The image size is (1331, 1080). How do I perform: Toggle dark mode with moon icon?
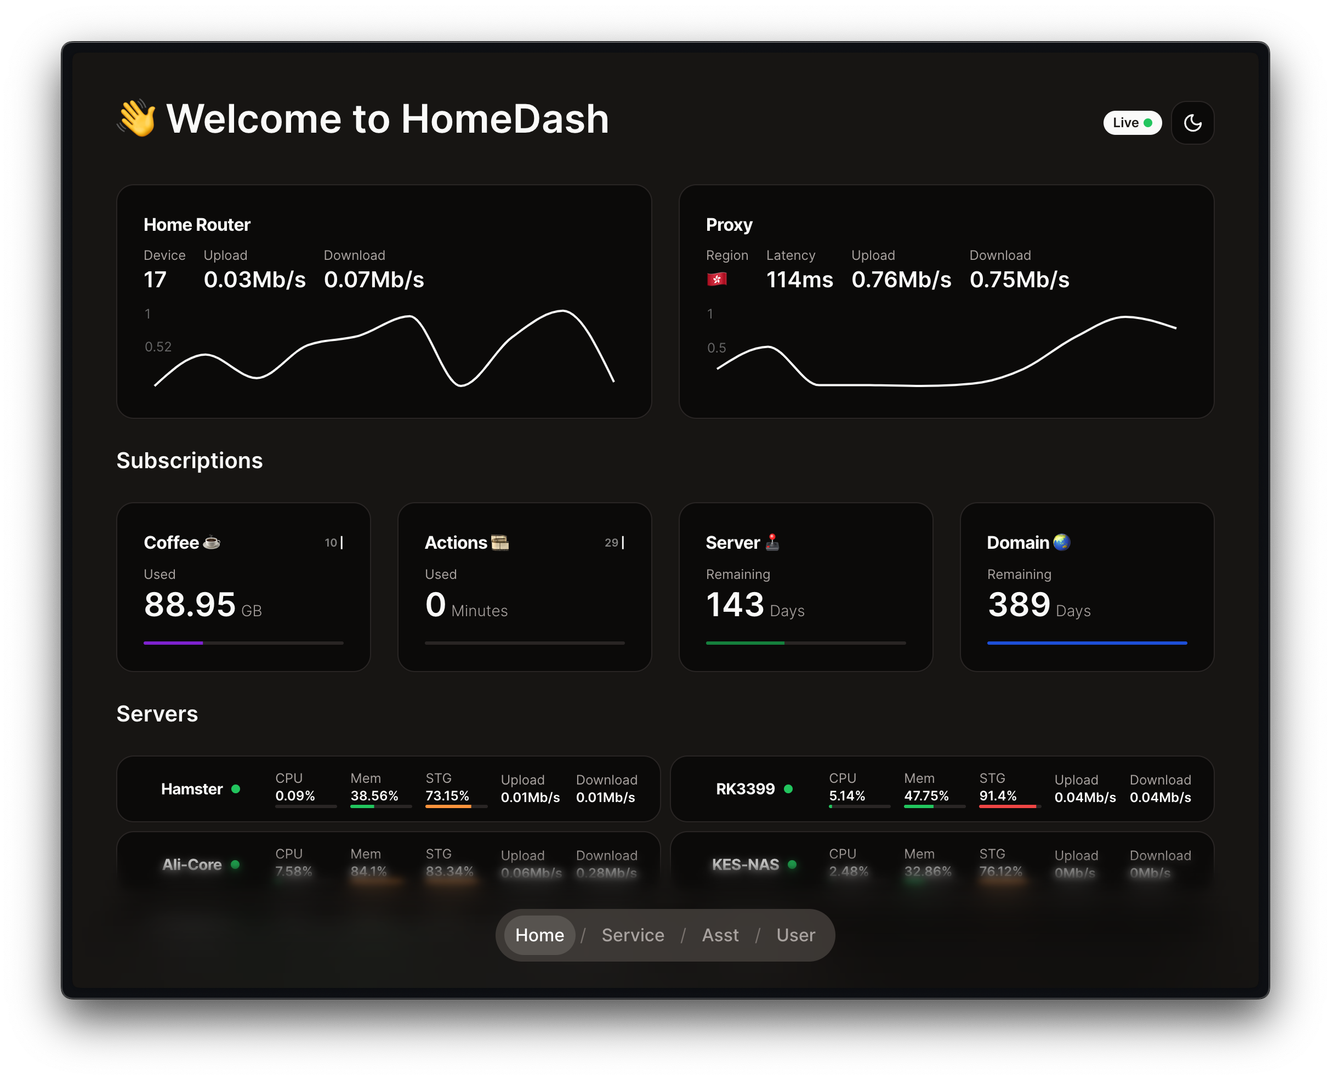click(1192, 123)
